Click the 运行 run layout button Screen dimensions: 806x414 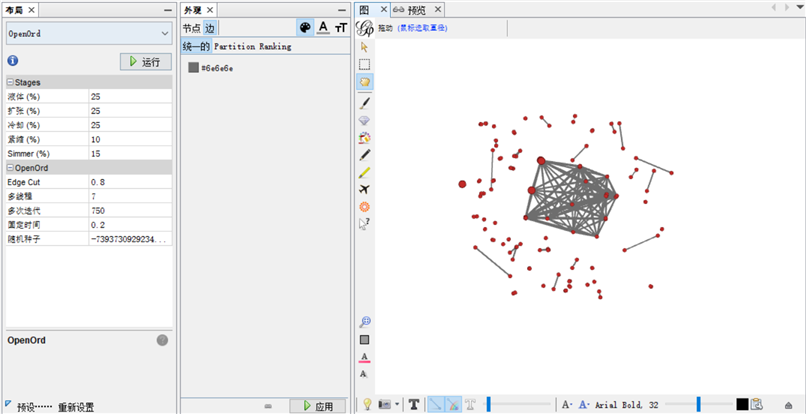tap(145, 62)
